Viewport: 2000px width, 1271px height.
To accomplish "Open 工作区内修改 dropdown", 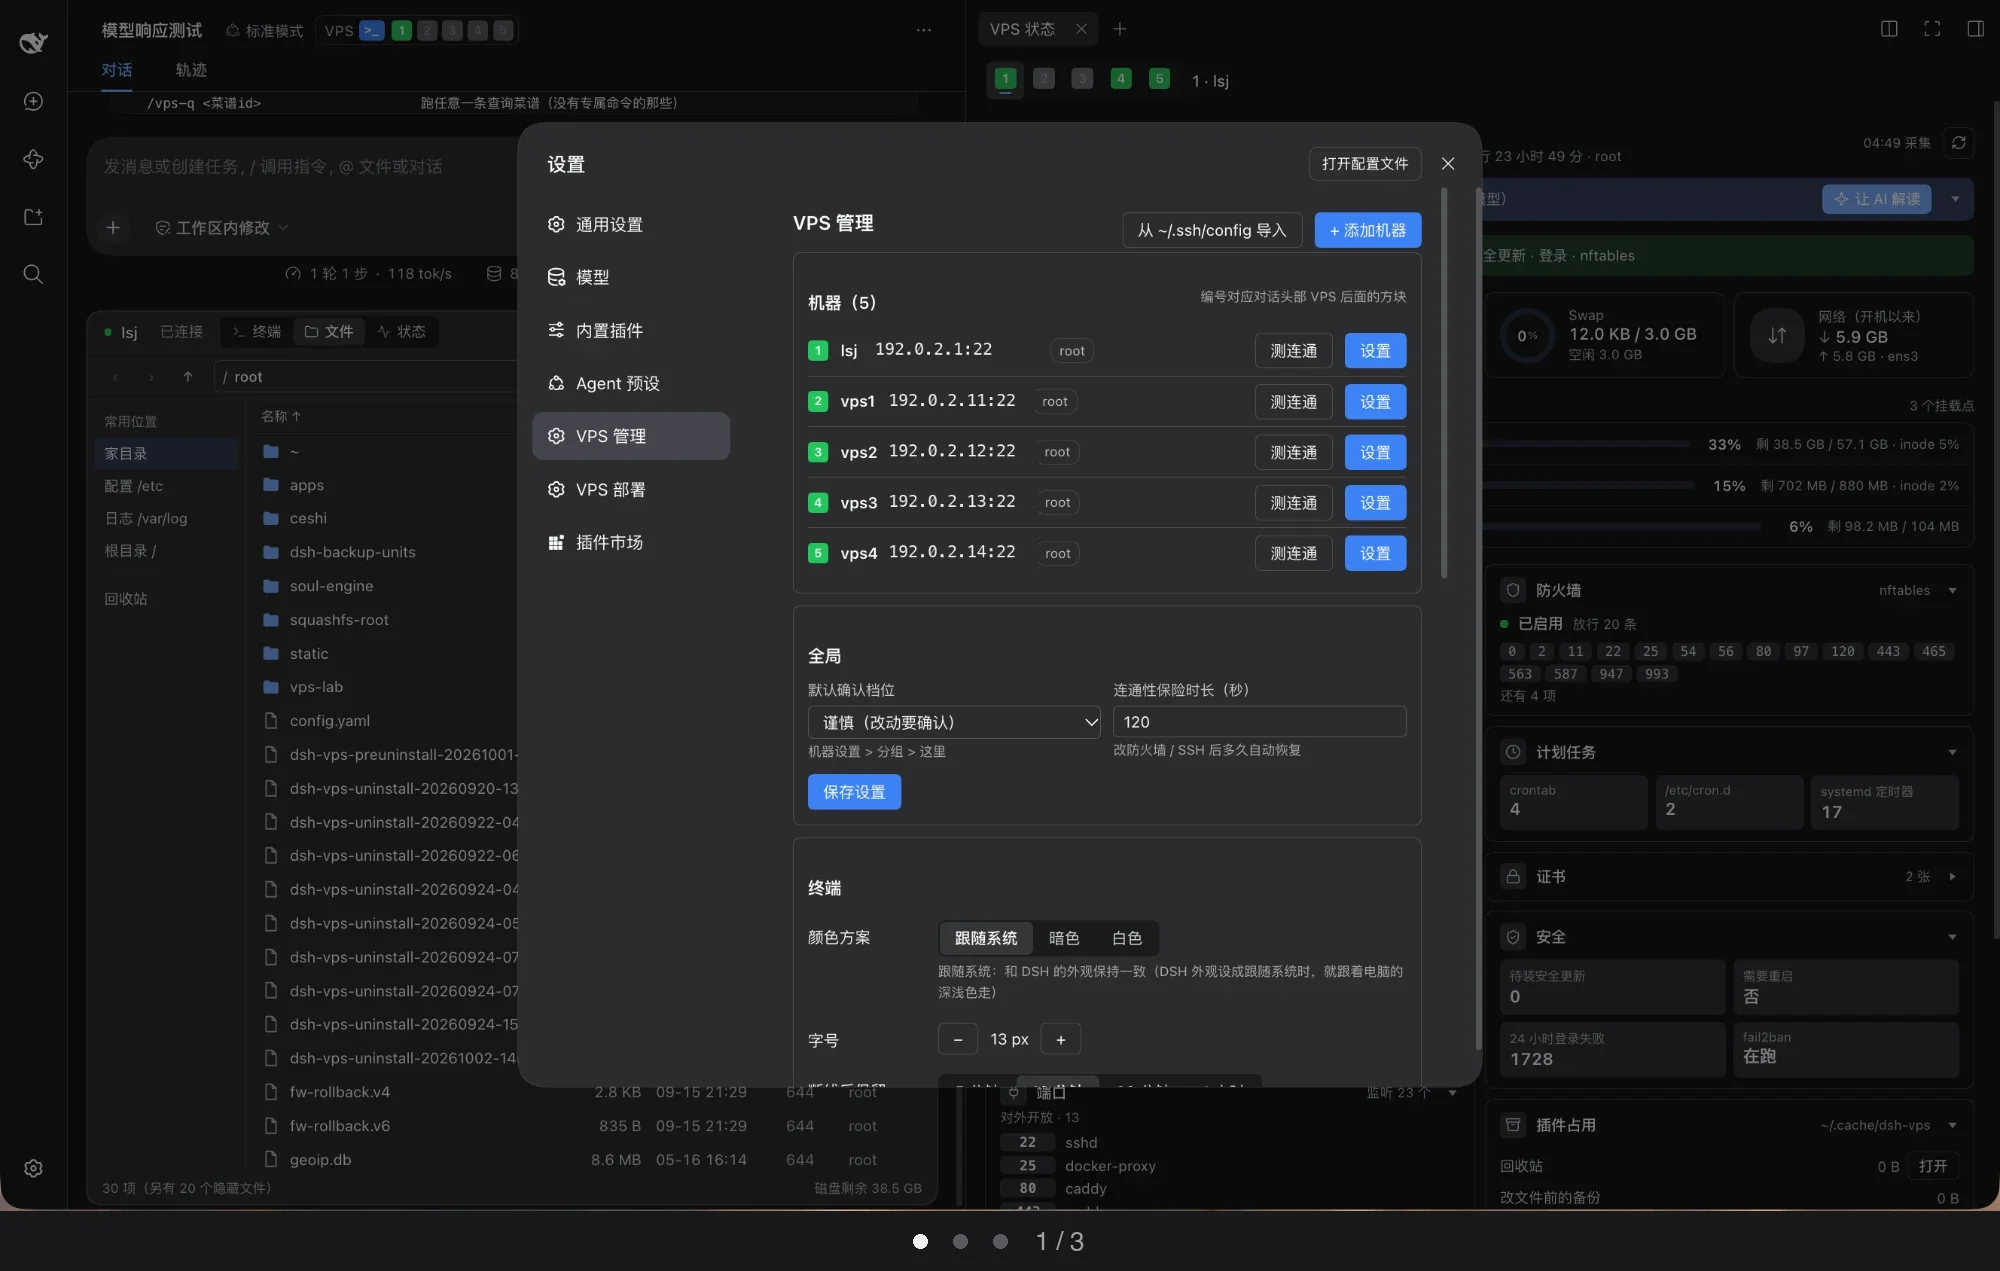I will [x=222, y=229].
